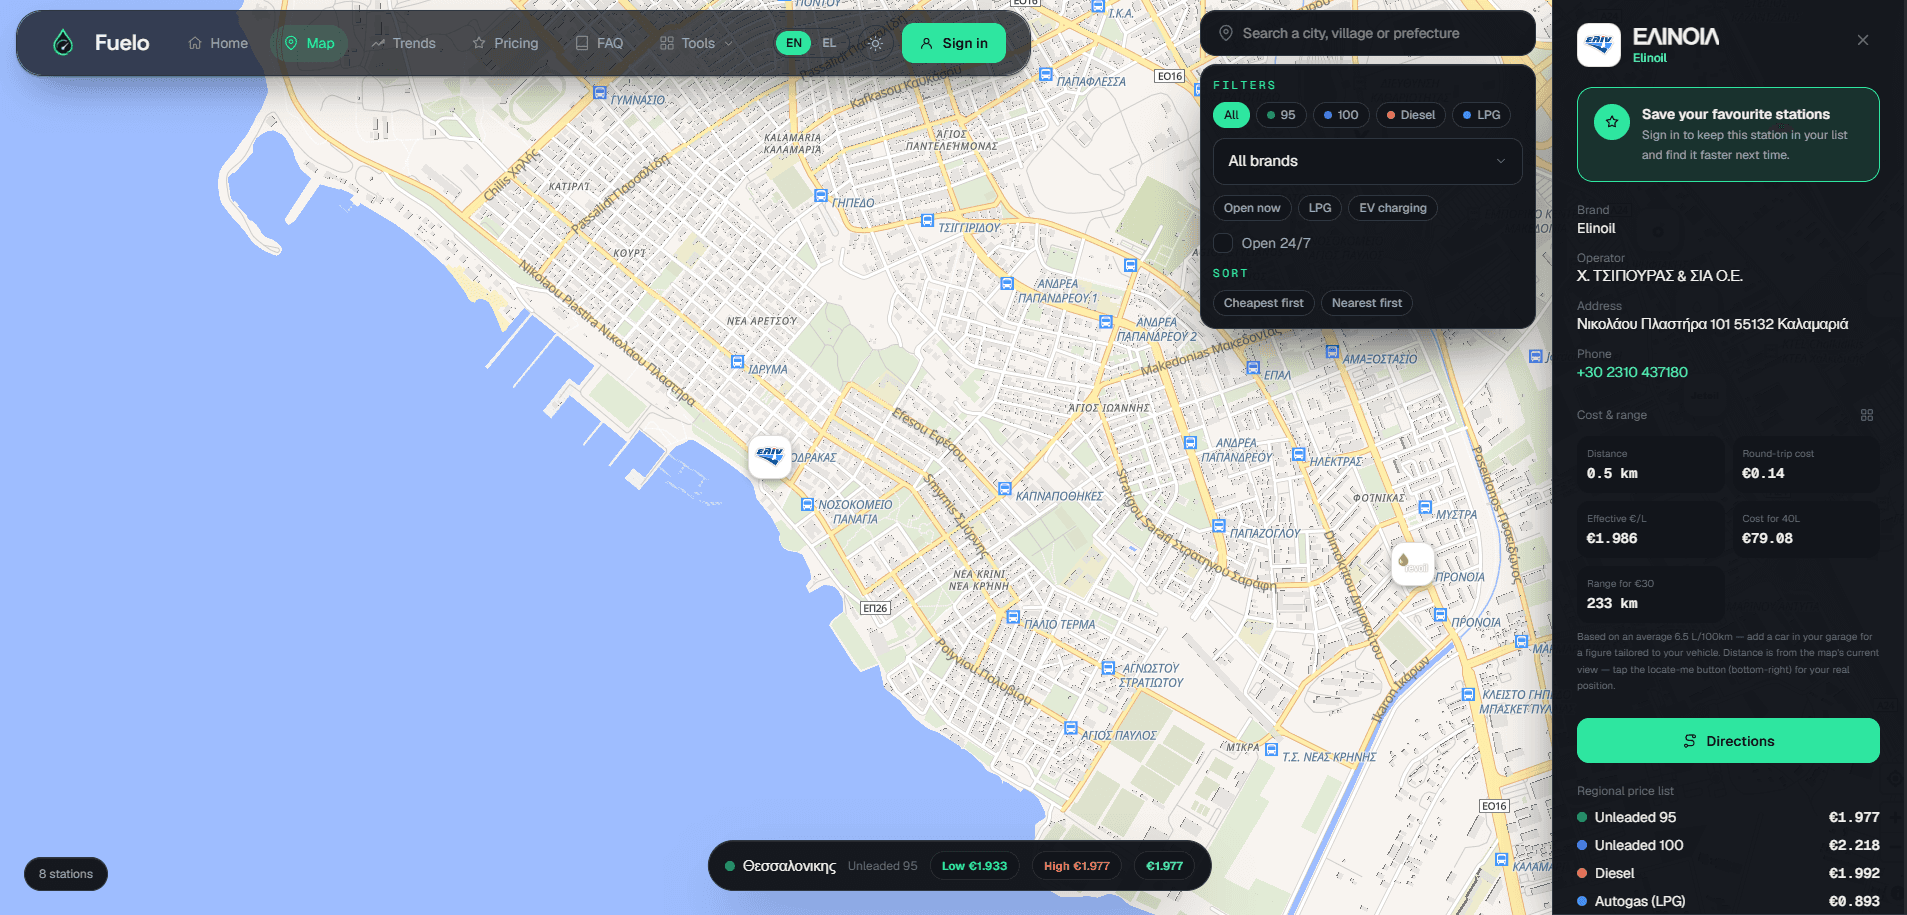1907x915 pixels.
Task: Click the 8 stations badge
Action: click(66, 874)
